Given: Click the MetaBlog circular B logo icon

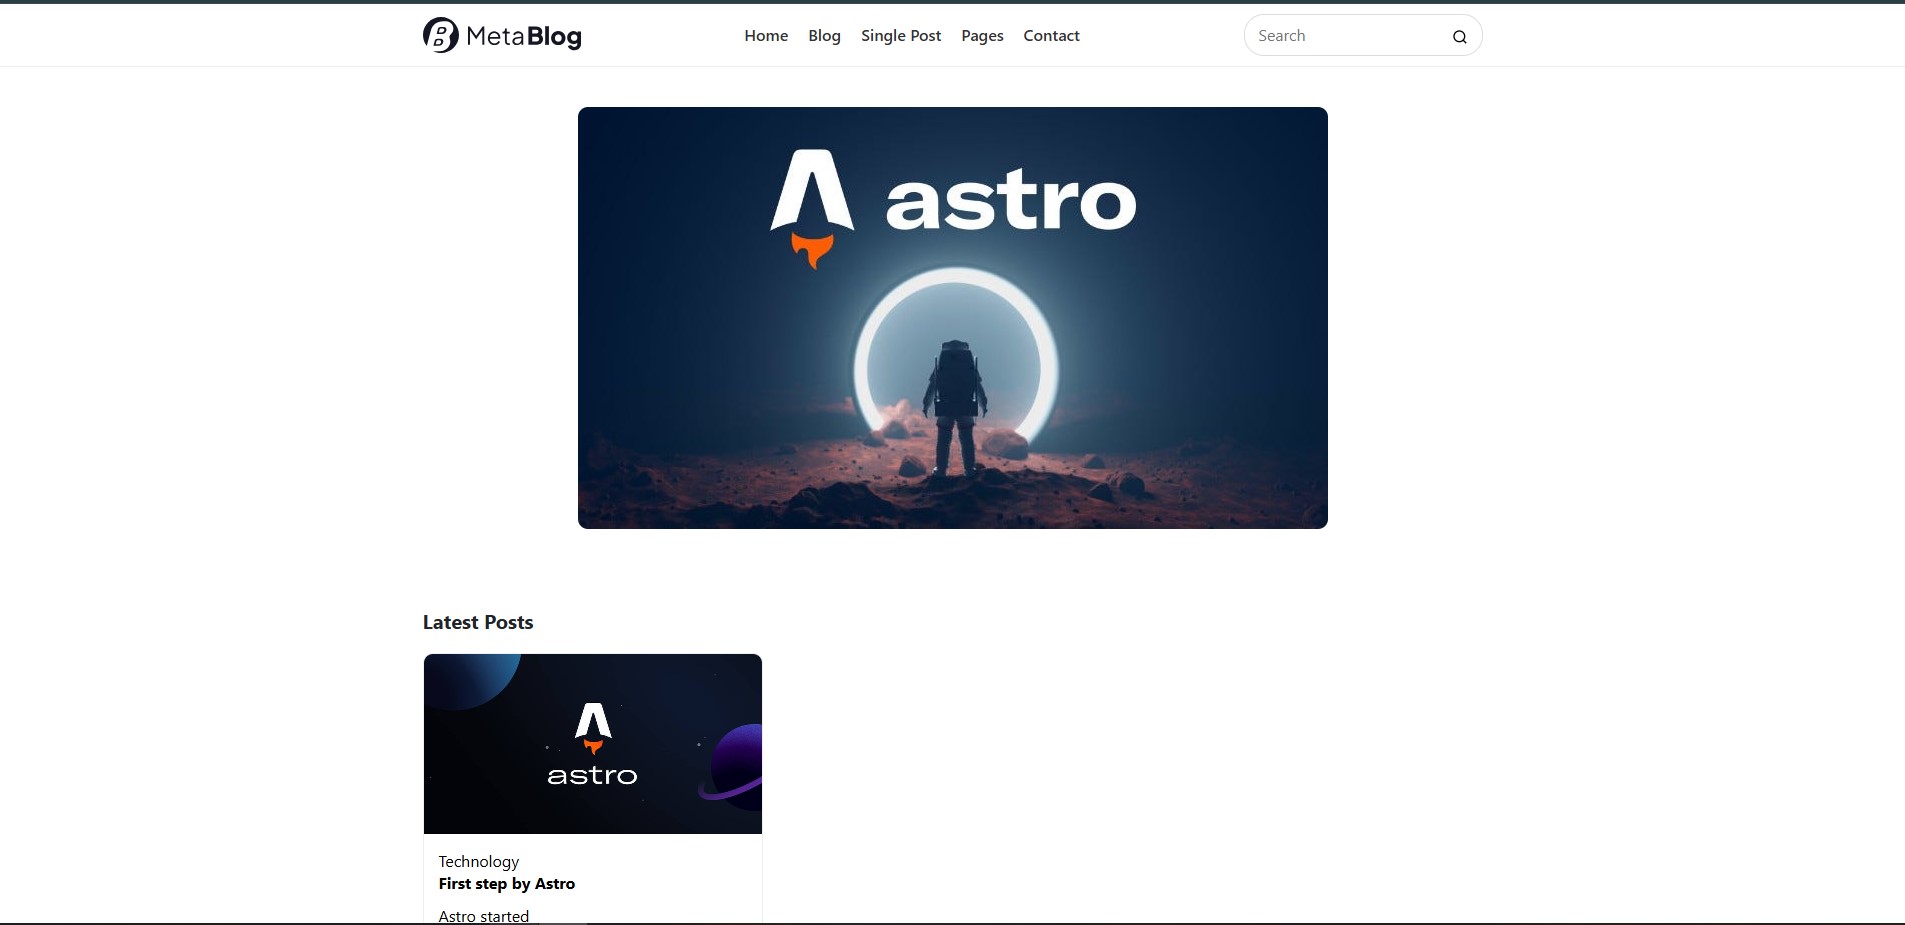Looking at the screenshot, I should pos(440,35).
